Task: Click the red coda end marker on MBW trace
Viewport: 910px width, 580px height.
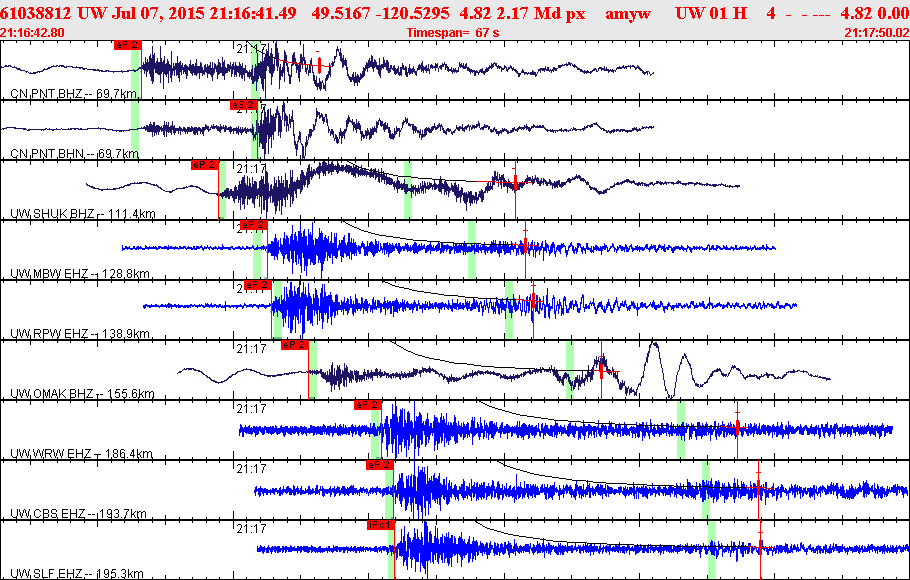Action: (x=525, y=246)
